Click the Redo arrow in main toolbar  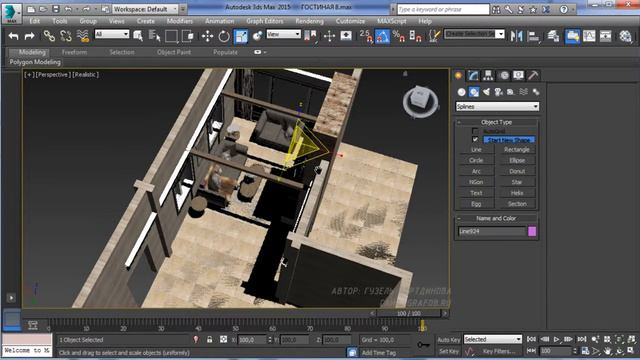tap(29, 36)
